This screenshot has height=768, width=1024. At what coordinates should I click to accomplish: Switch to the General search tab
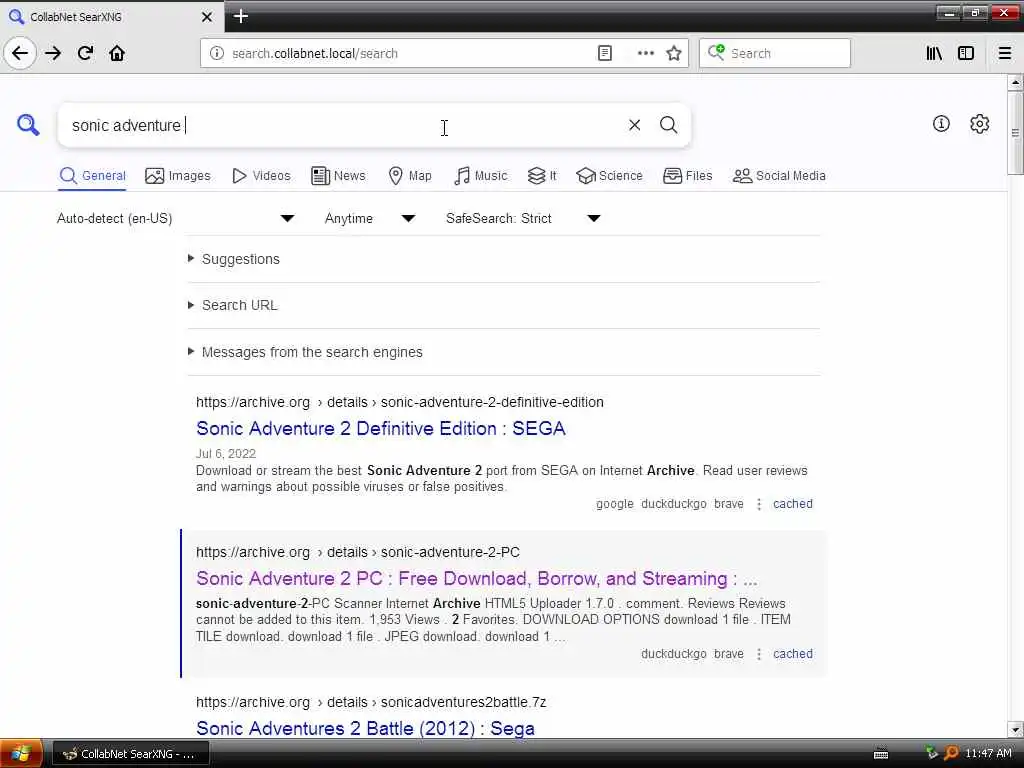[x=93, y=176]
